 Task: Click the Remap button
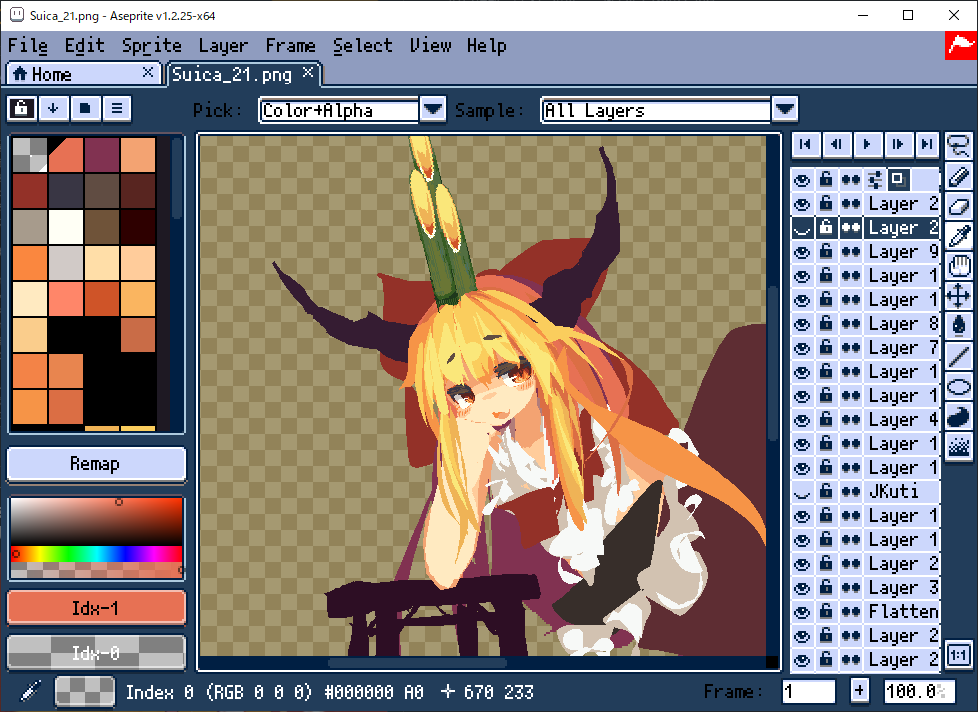[96, 464]
